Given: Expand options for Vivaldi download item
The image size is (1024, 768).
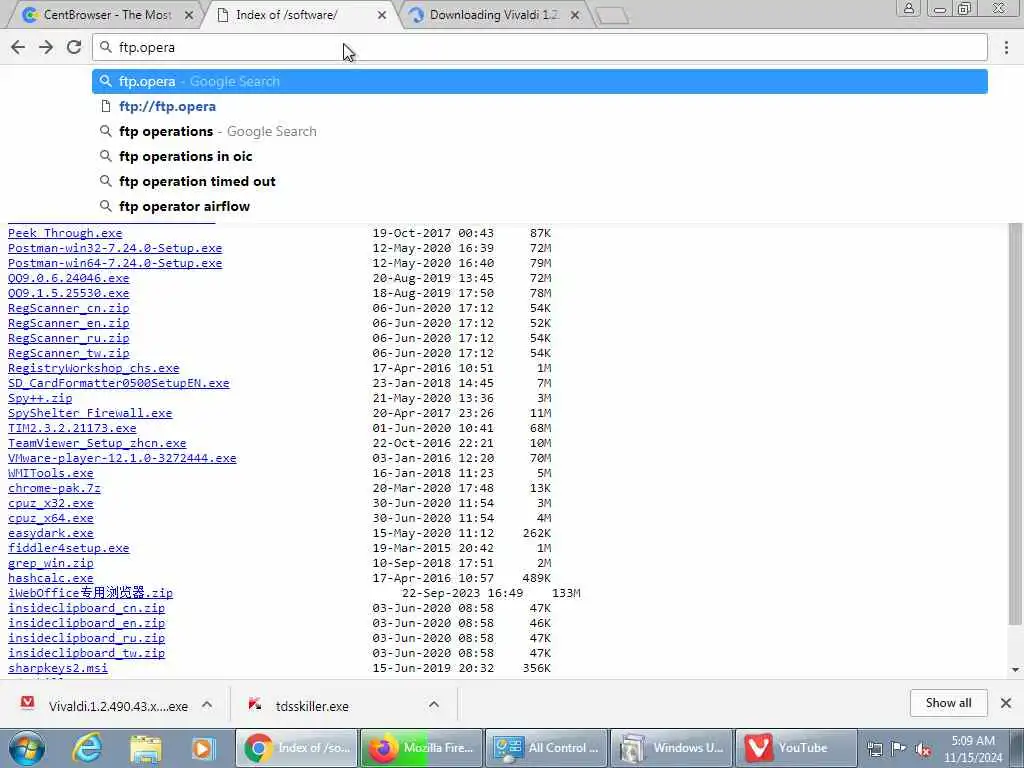Looking at the screenshot, I should 207,705.
